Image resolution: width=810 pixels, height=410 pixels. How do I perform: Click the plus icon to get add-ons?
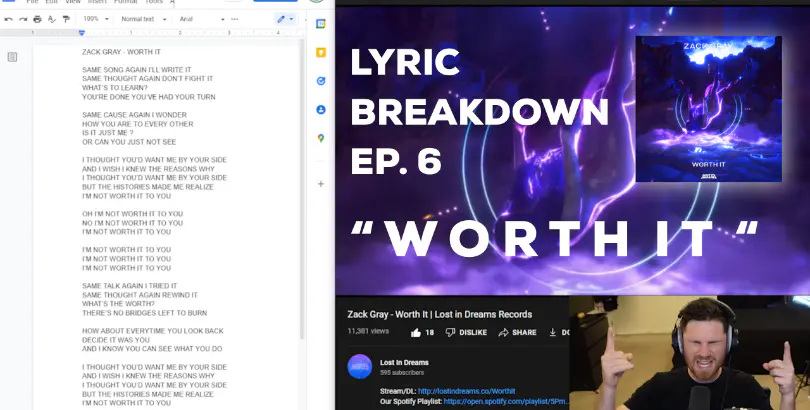[320, 184]
